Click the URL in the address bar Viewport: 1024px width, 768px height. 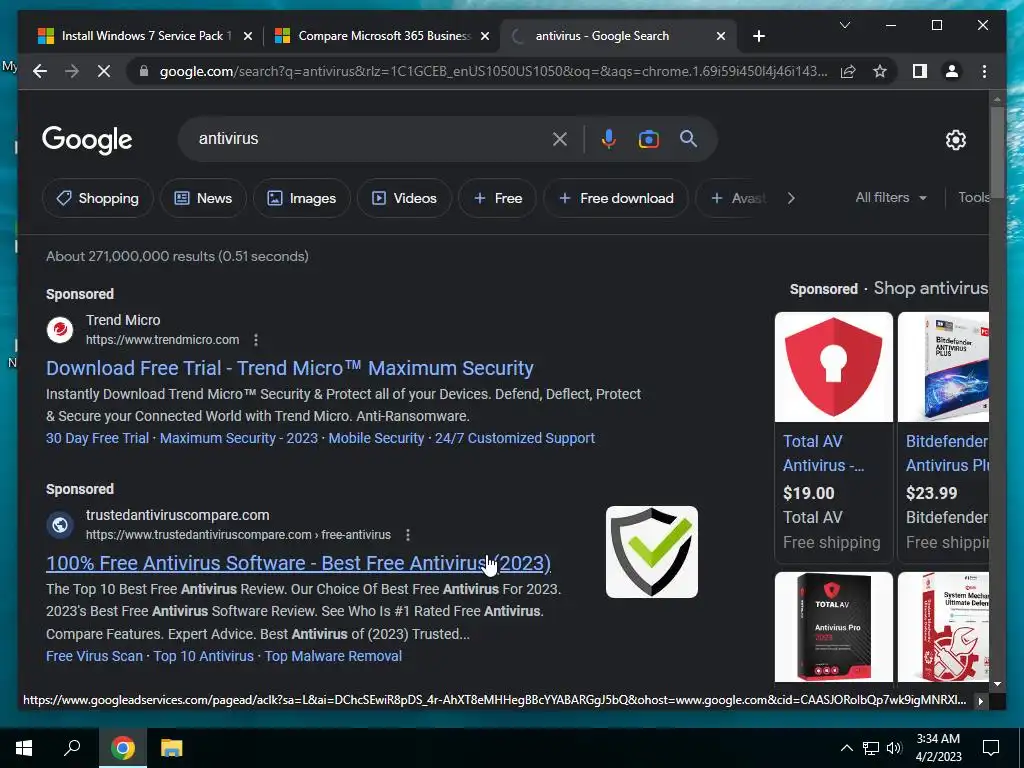click(x=493, y=71)
